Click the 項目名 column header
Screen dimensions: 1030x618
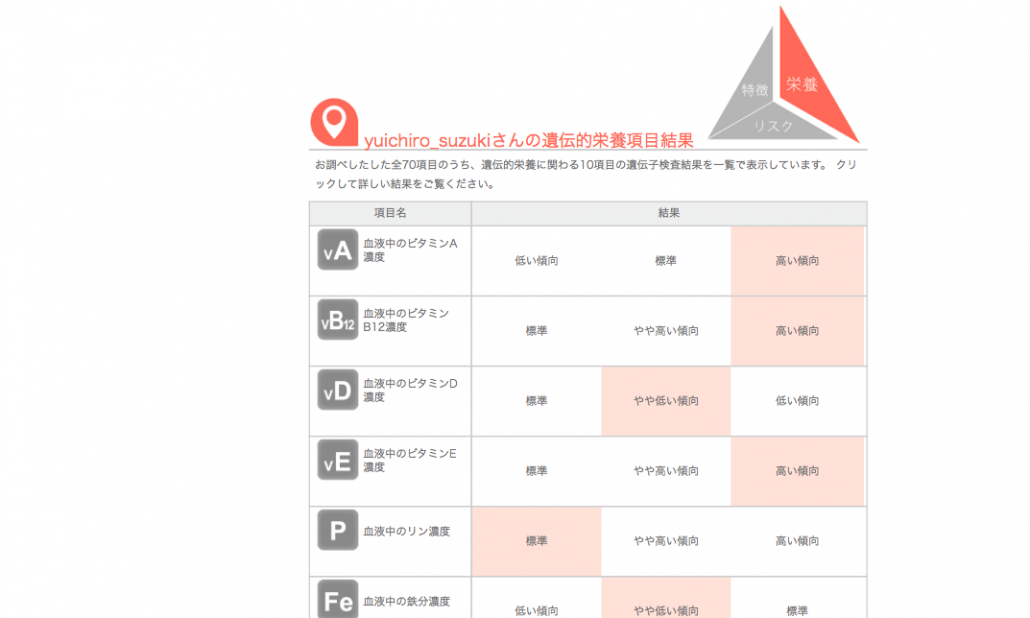pyautogui.click(x=390, y=214)
